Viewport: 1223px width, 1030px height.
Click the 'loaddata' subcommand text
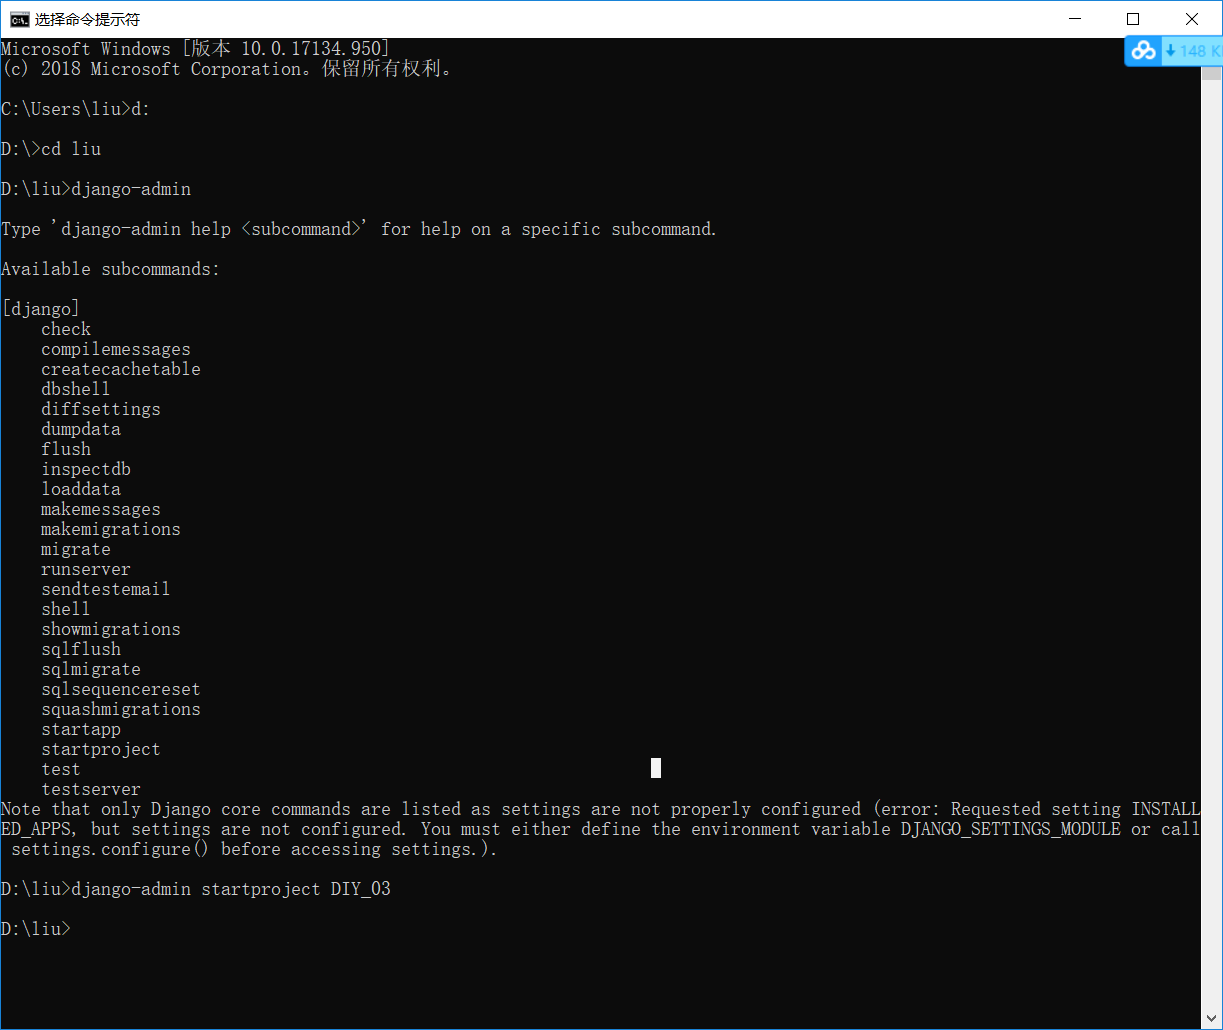[x=81, y=489]
